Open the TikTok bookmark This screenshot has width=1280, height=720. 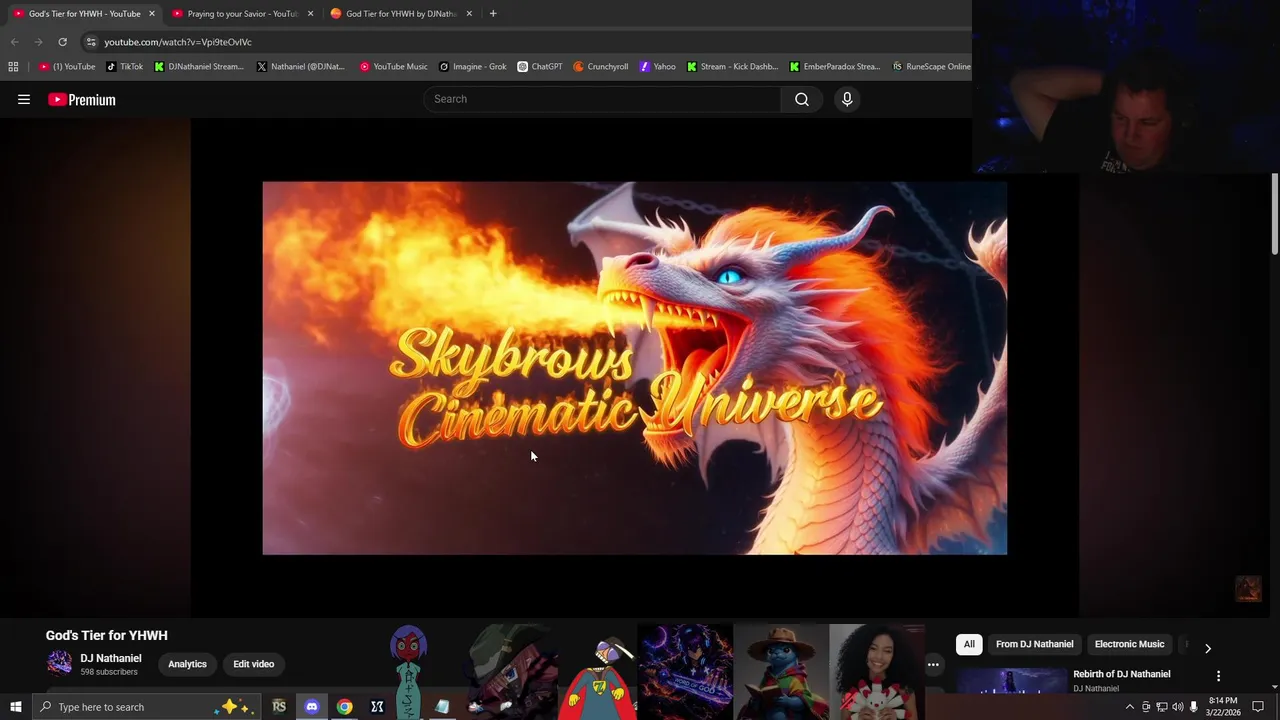pyautogui.click(x=124, y=67)
